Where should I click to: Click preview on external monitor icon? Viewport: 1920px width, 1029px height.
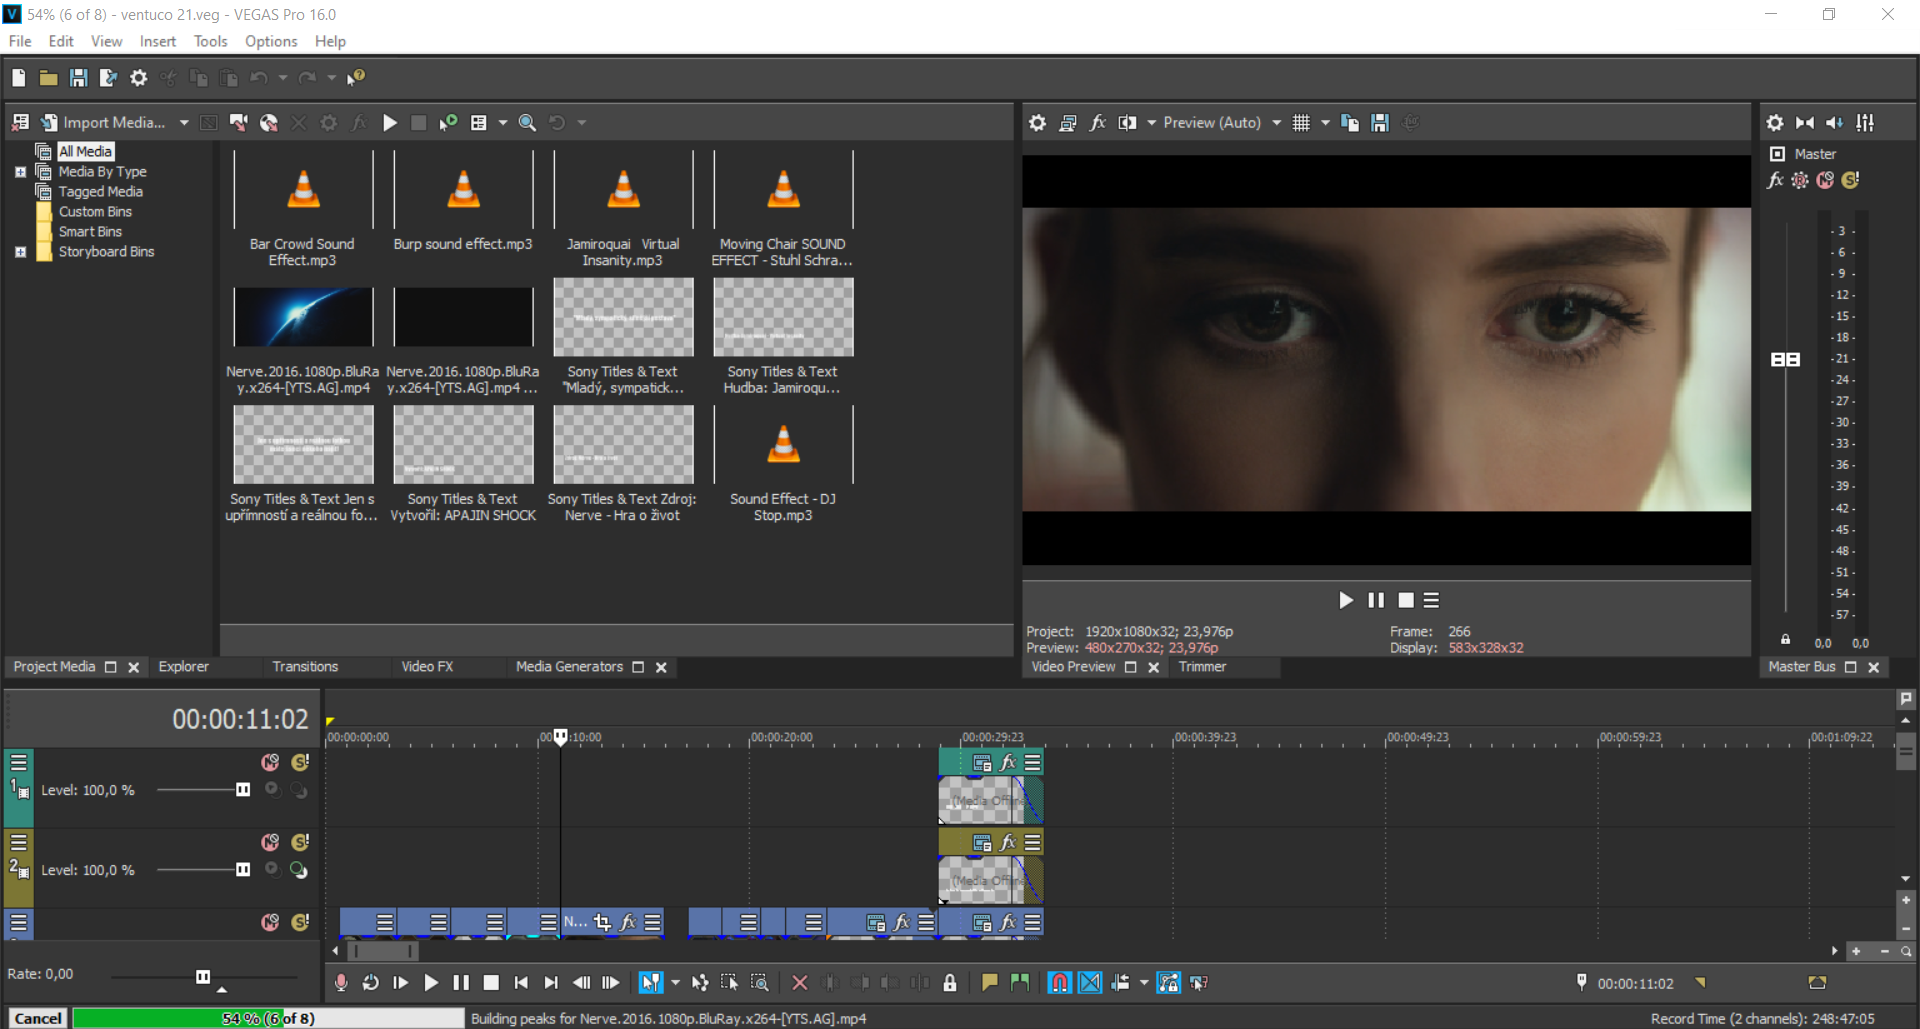pyautogui.click(x=1067, y=123)
